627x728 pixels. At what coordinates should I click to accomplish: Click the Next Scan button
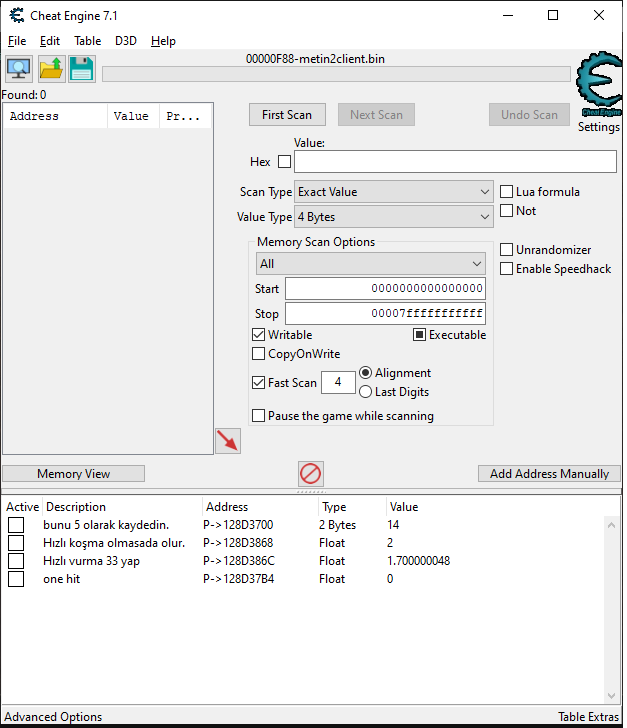(376, 115)
